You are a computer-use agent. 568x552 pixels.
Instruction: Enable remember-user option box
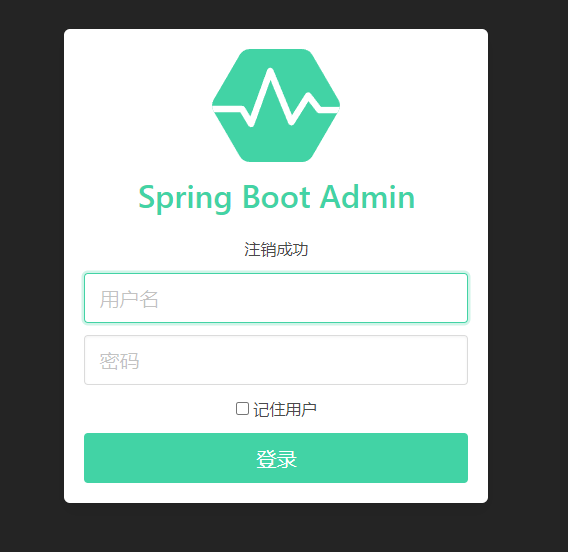point(242,409)
